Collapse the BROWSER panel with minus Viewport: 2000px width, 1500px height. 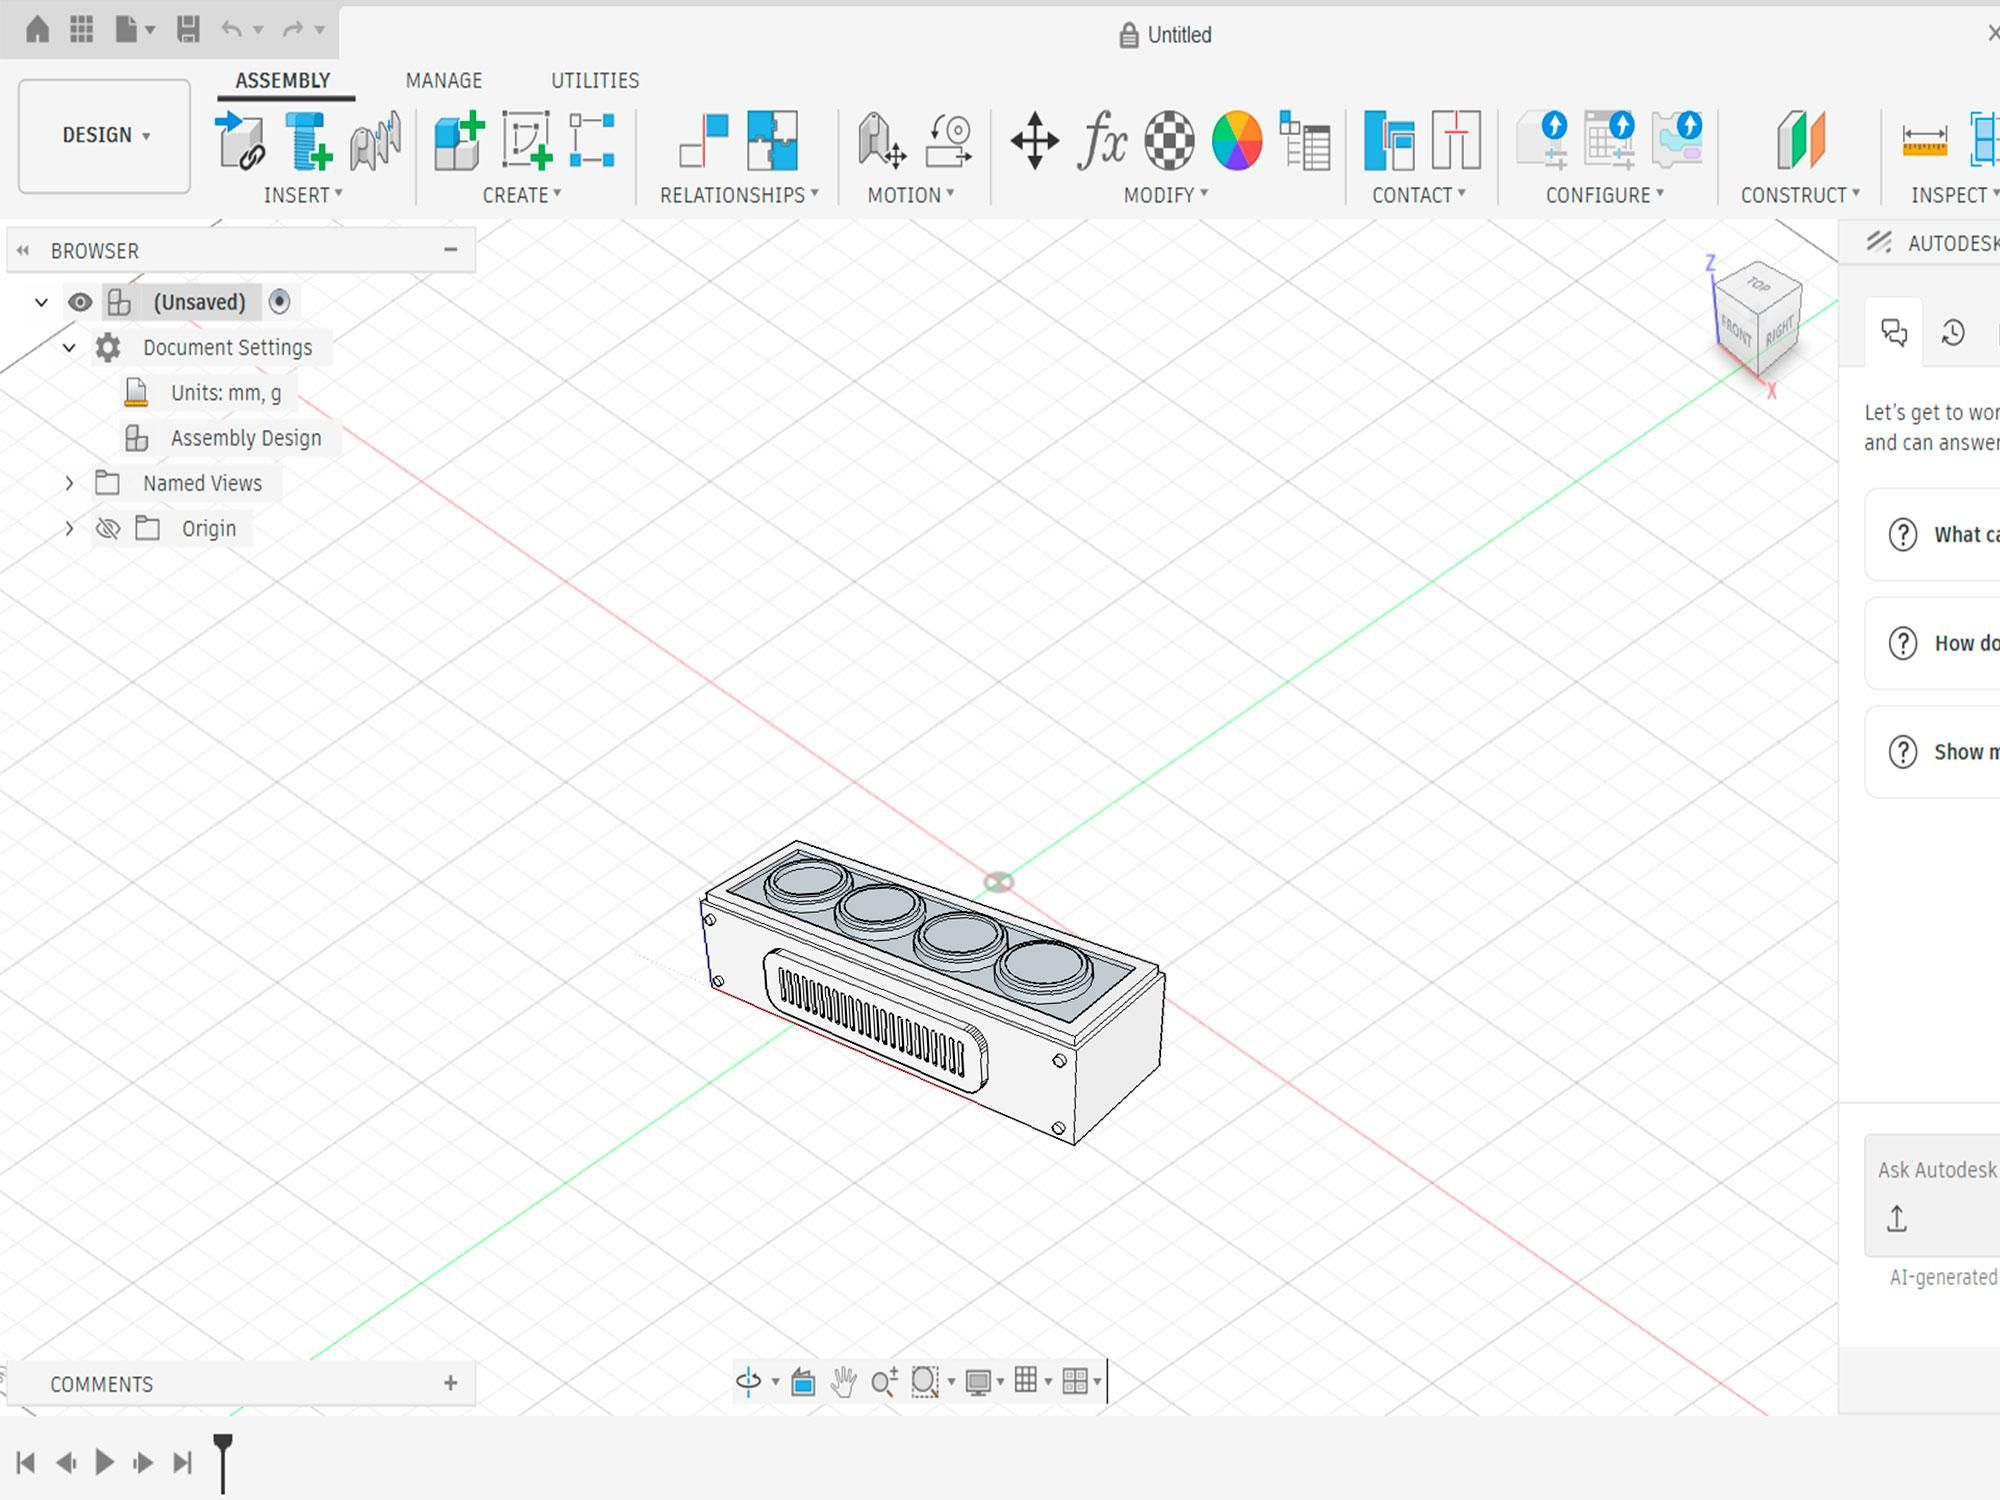[x=451, y=249]
